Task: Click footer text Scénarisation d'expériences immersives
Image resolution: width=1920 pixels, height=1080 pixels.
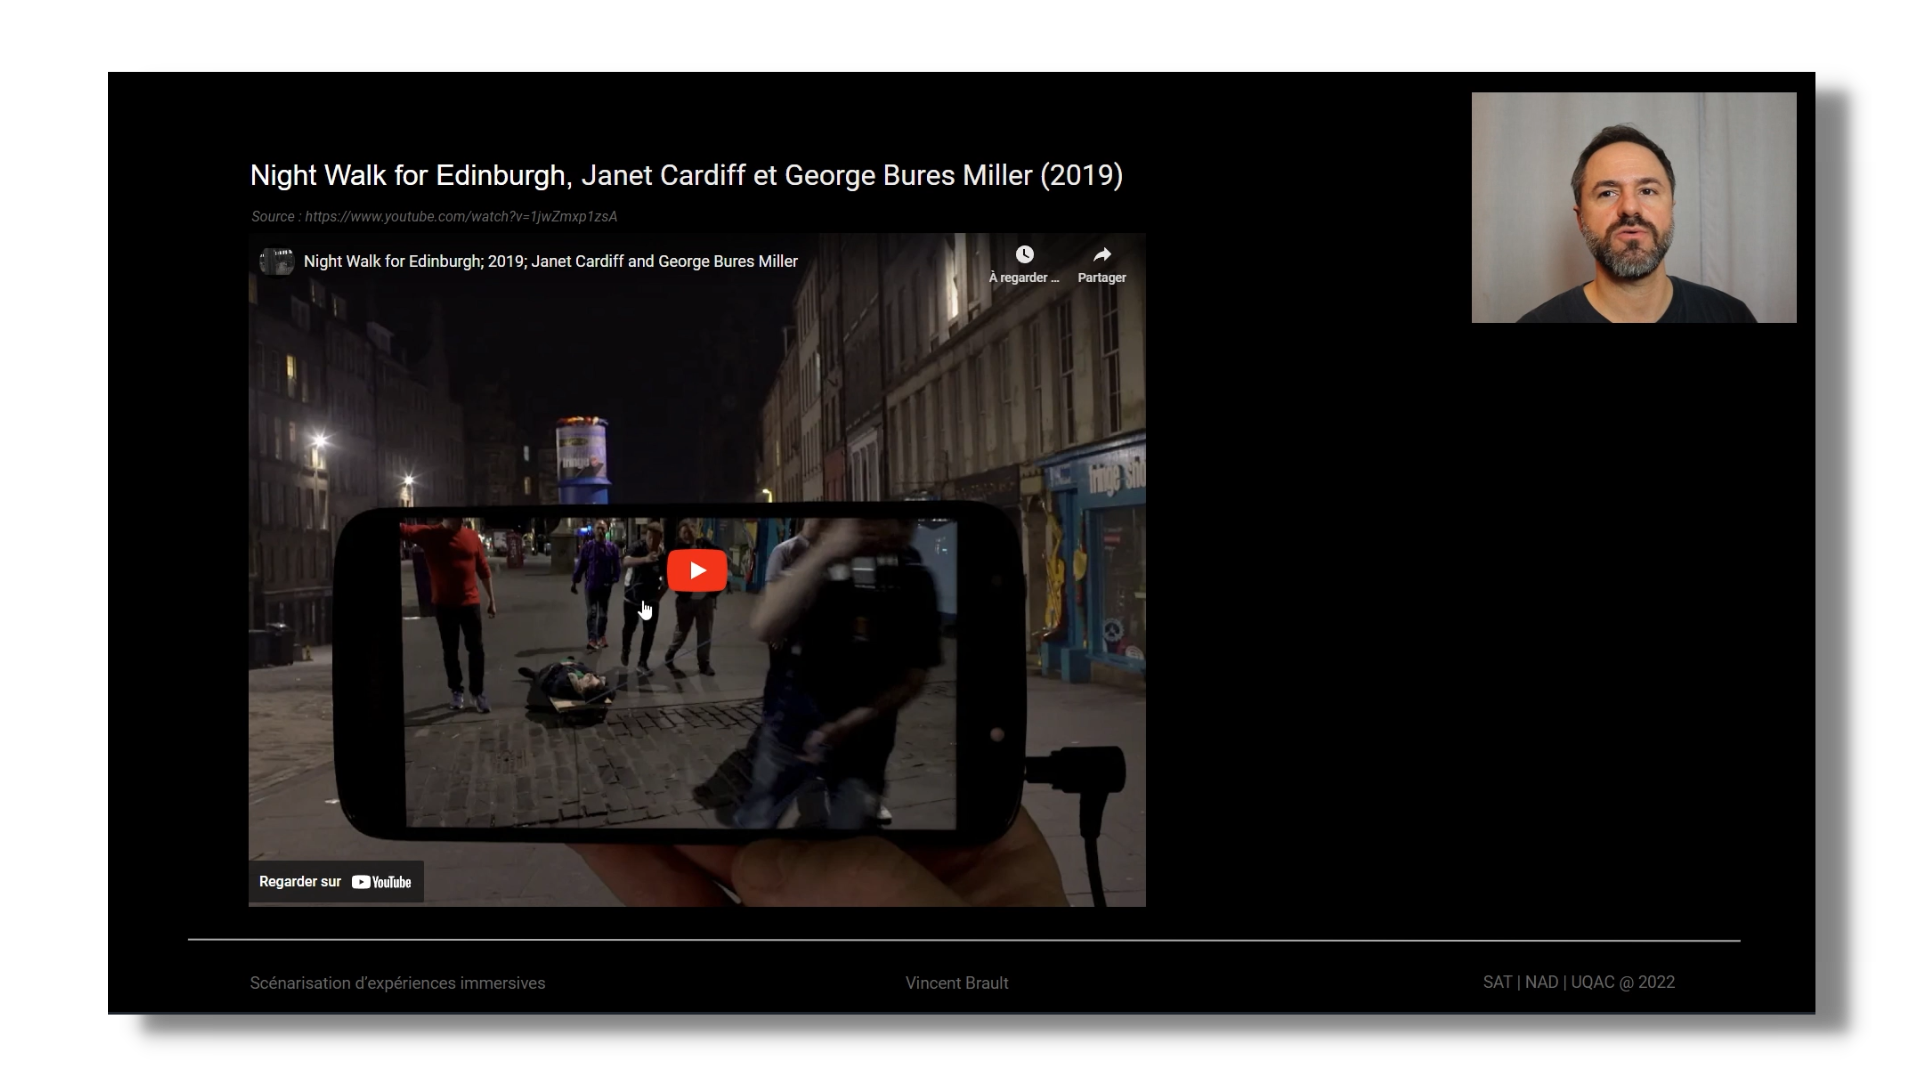Action: pyautogui.click(x=397, y=983)
